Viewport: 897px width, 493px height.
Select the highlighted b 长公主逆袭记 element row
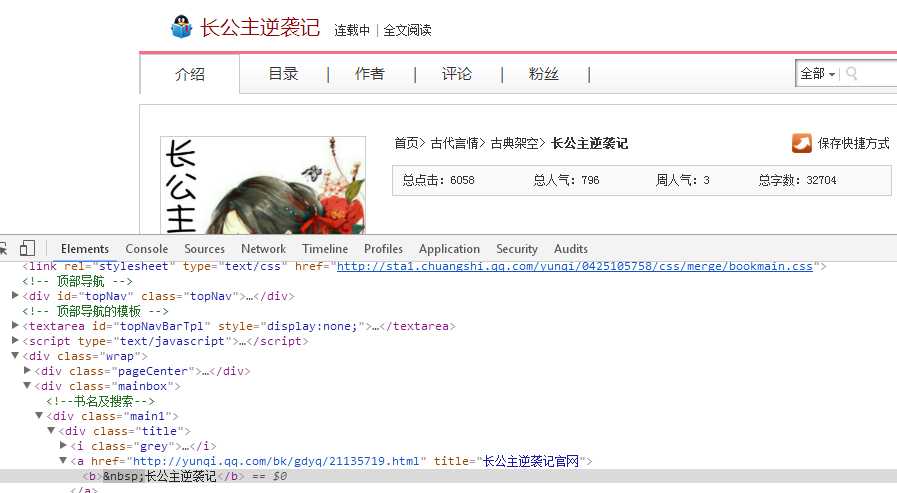click(448, 476)
